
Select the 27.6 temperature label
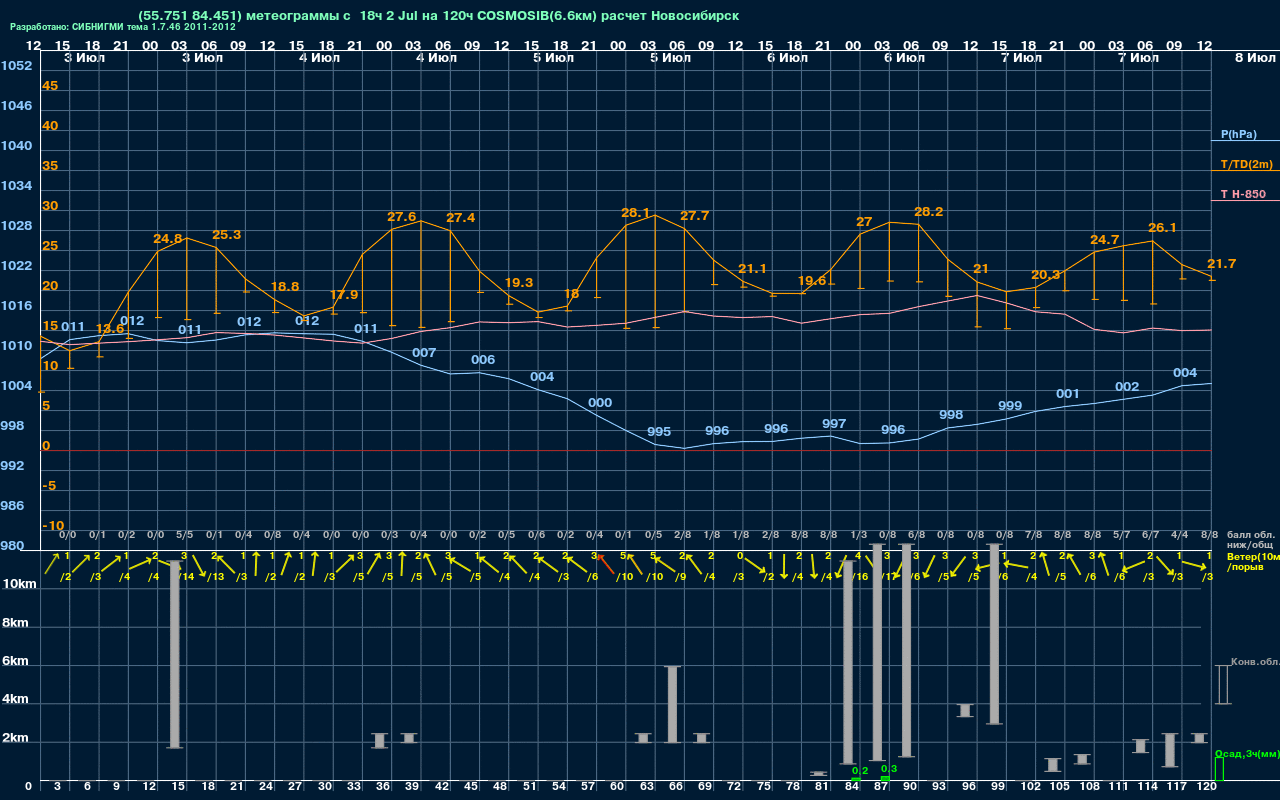coord(401,216)
